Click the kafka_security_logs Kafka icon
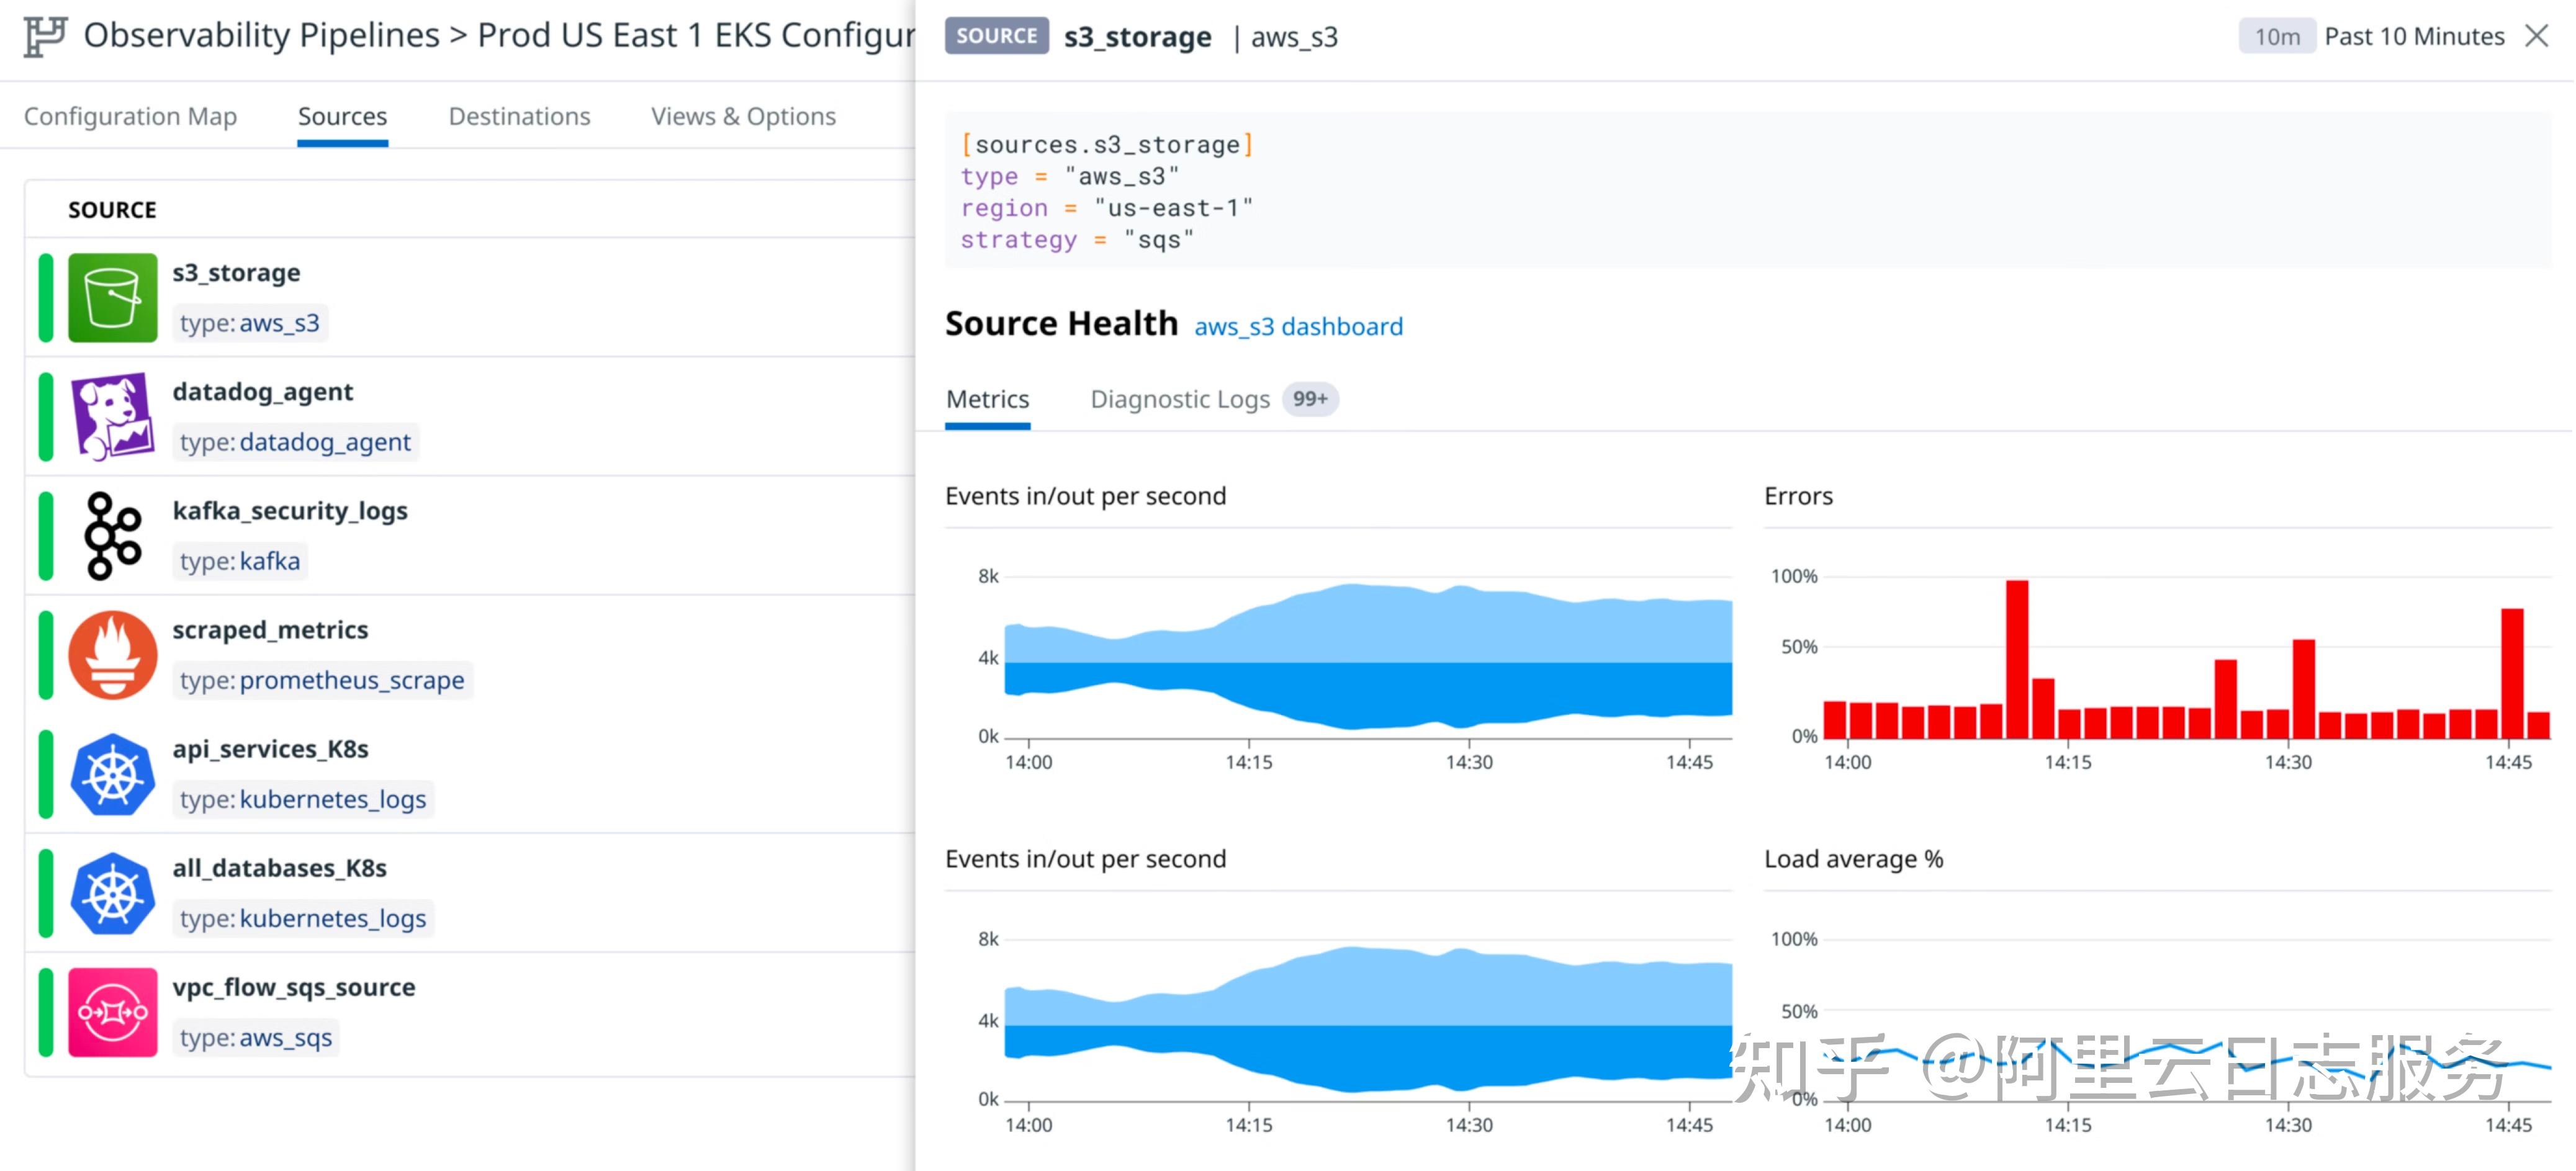Image resolution: width=2576 pixels, height=1171 pixels. point(112,535)
